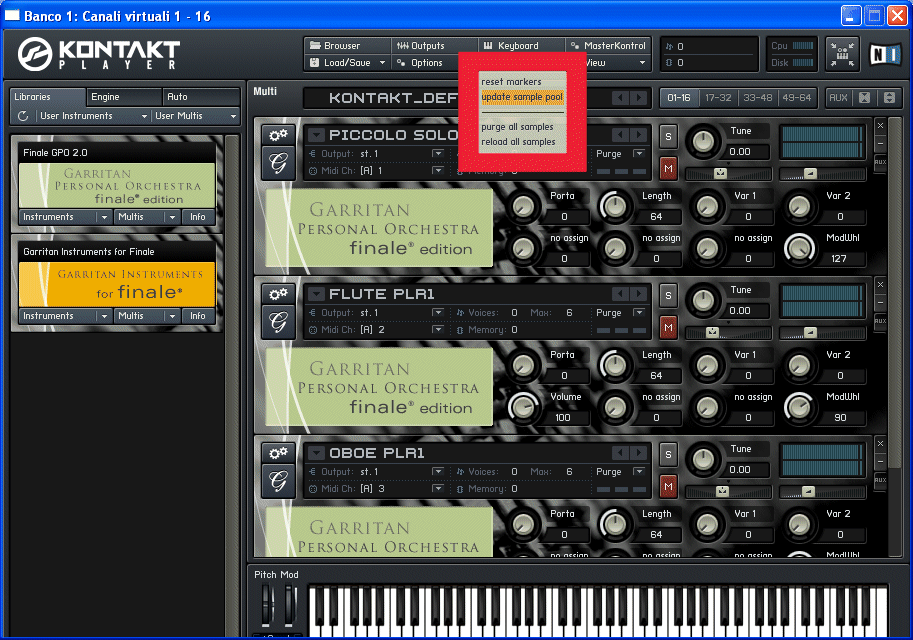The height and width of the screenshot is (640, 913).
Task: Choose 'purge all samples' from menu
Action: pos(517,127)
